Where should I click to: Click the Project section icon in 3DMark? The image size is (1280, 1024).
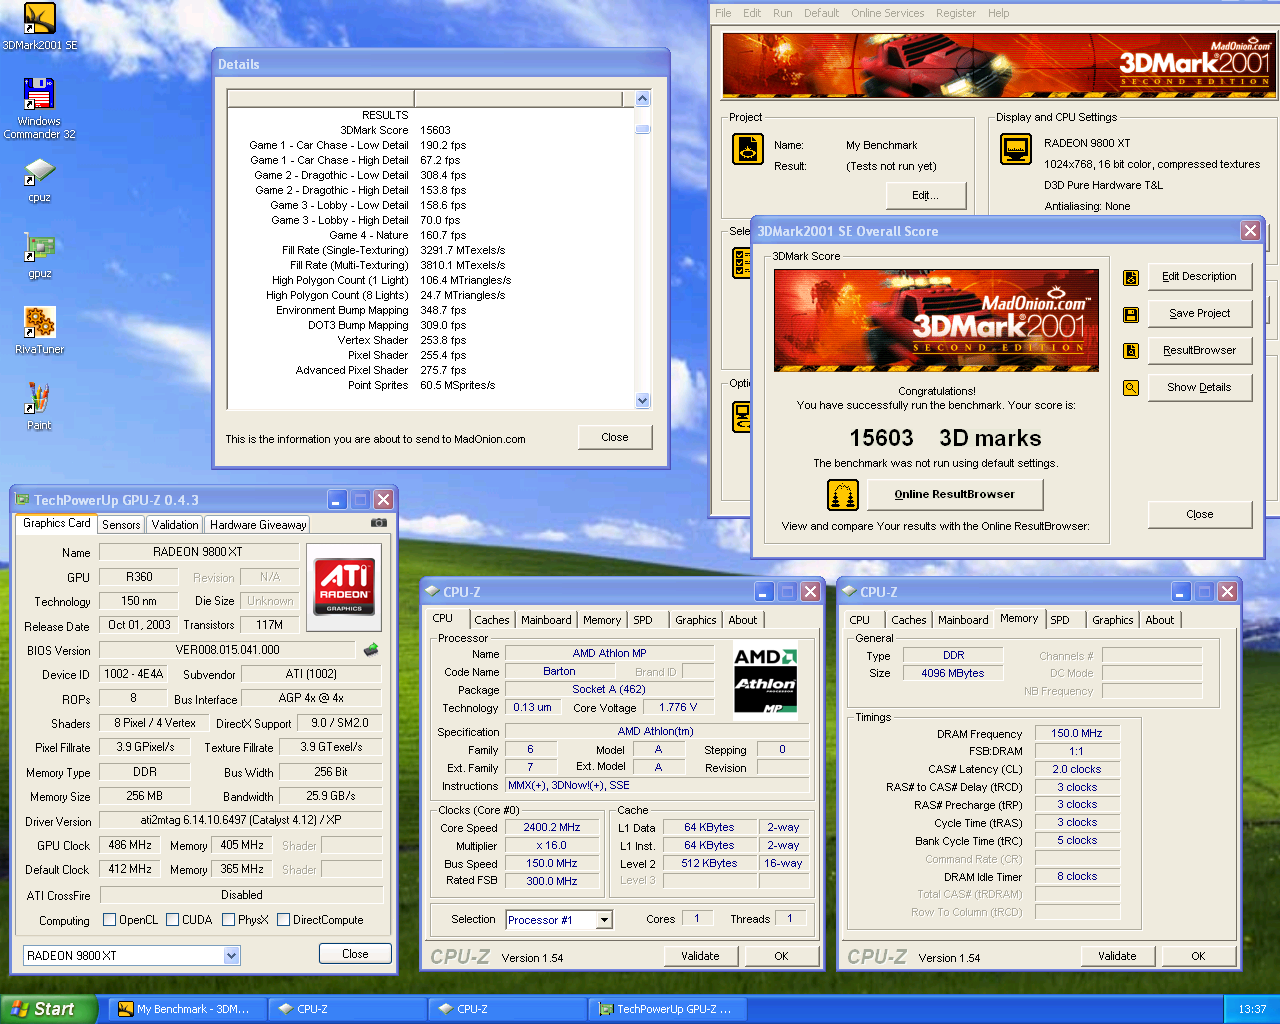tap(748, 149)
